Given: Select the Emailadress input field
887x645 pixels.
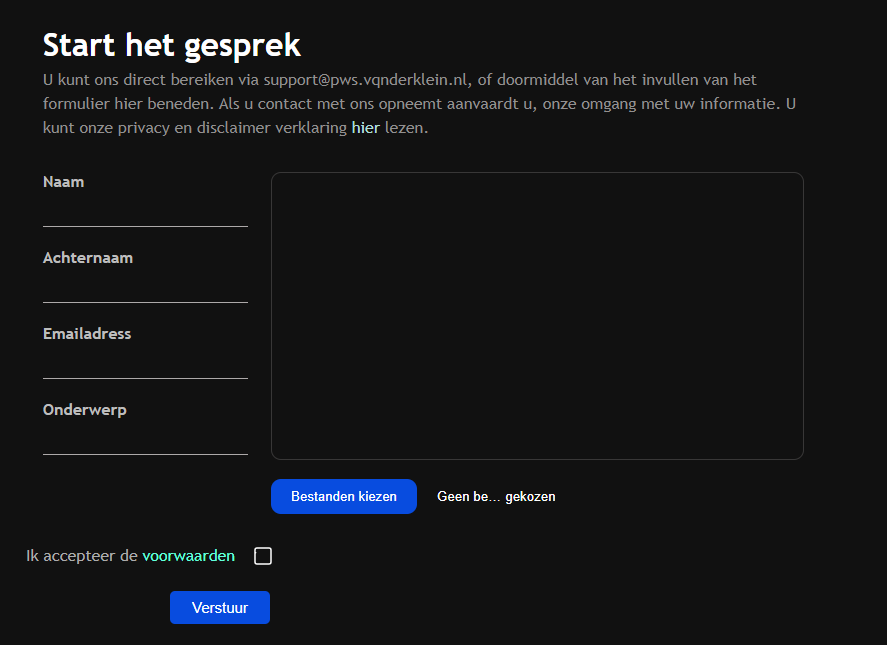Looking at the screenshot, I should pyautogui.click(x=145, y=363).
